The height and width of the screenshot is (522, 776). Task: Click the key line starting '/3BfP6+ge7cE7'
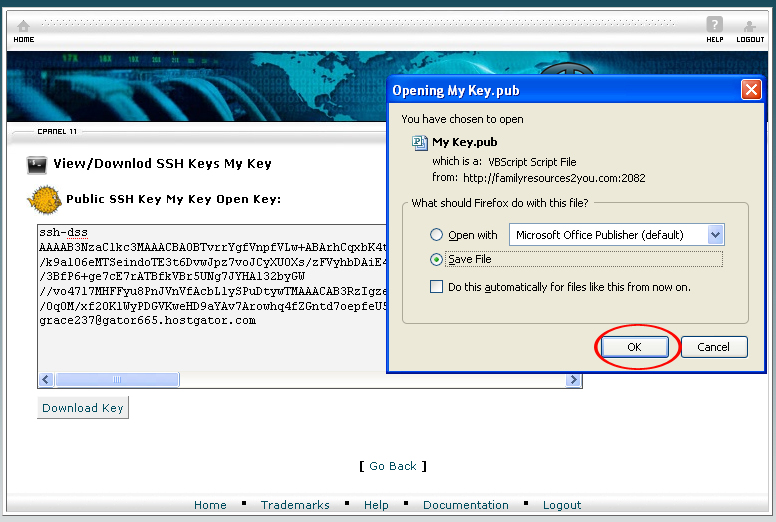click(x=172, y=276)
